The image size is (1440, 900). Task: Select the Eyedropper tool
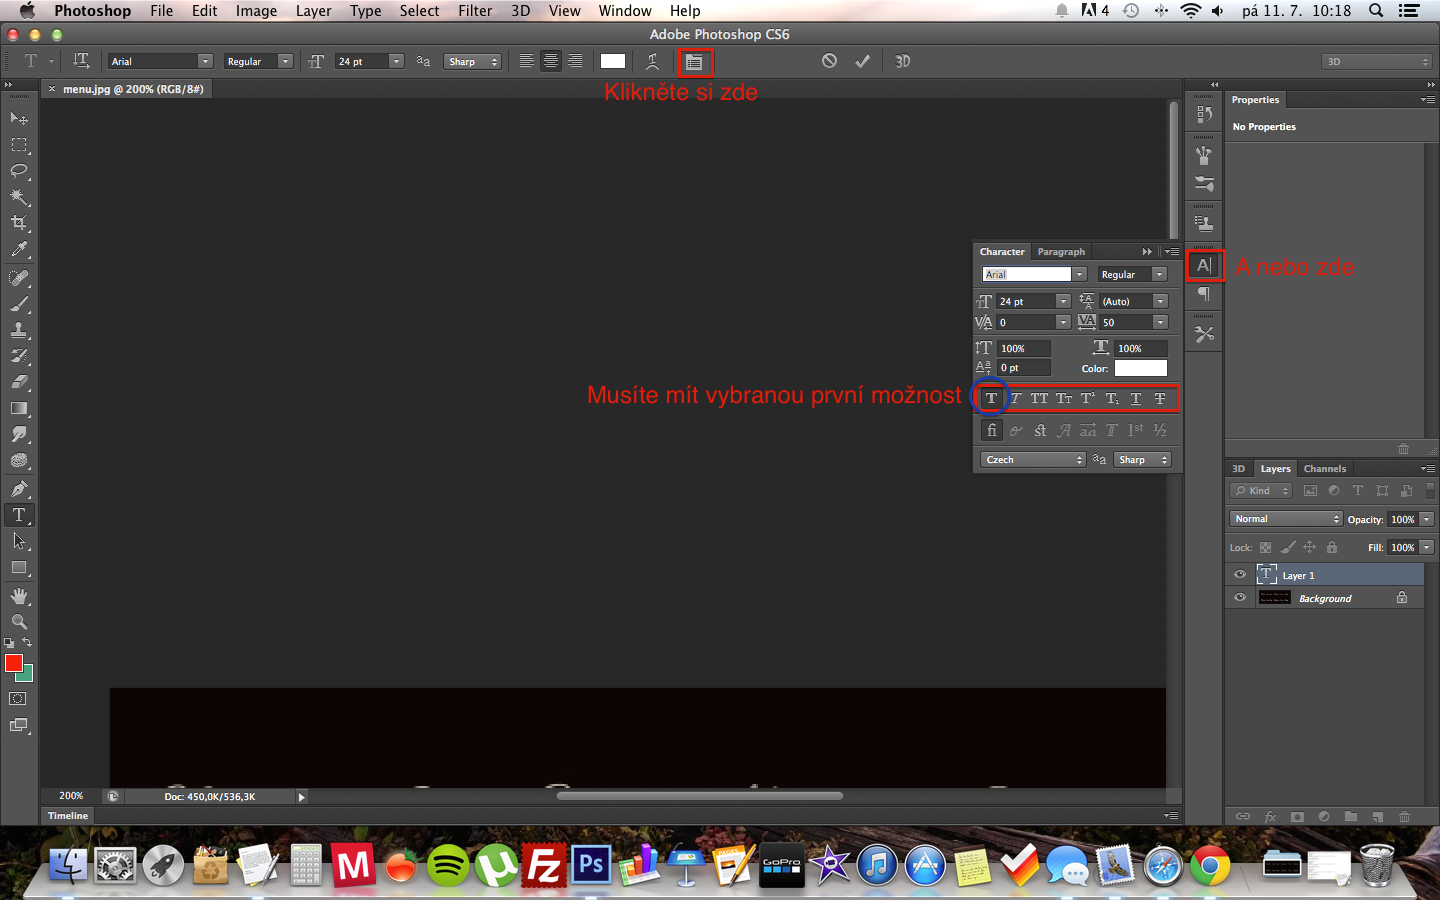(x=19, y=250)
